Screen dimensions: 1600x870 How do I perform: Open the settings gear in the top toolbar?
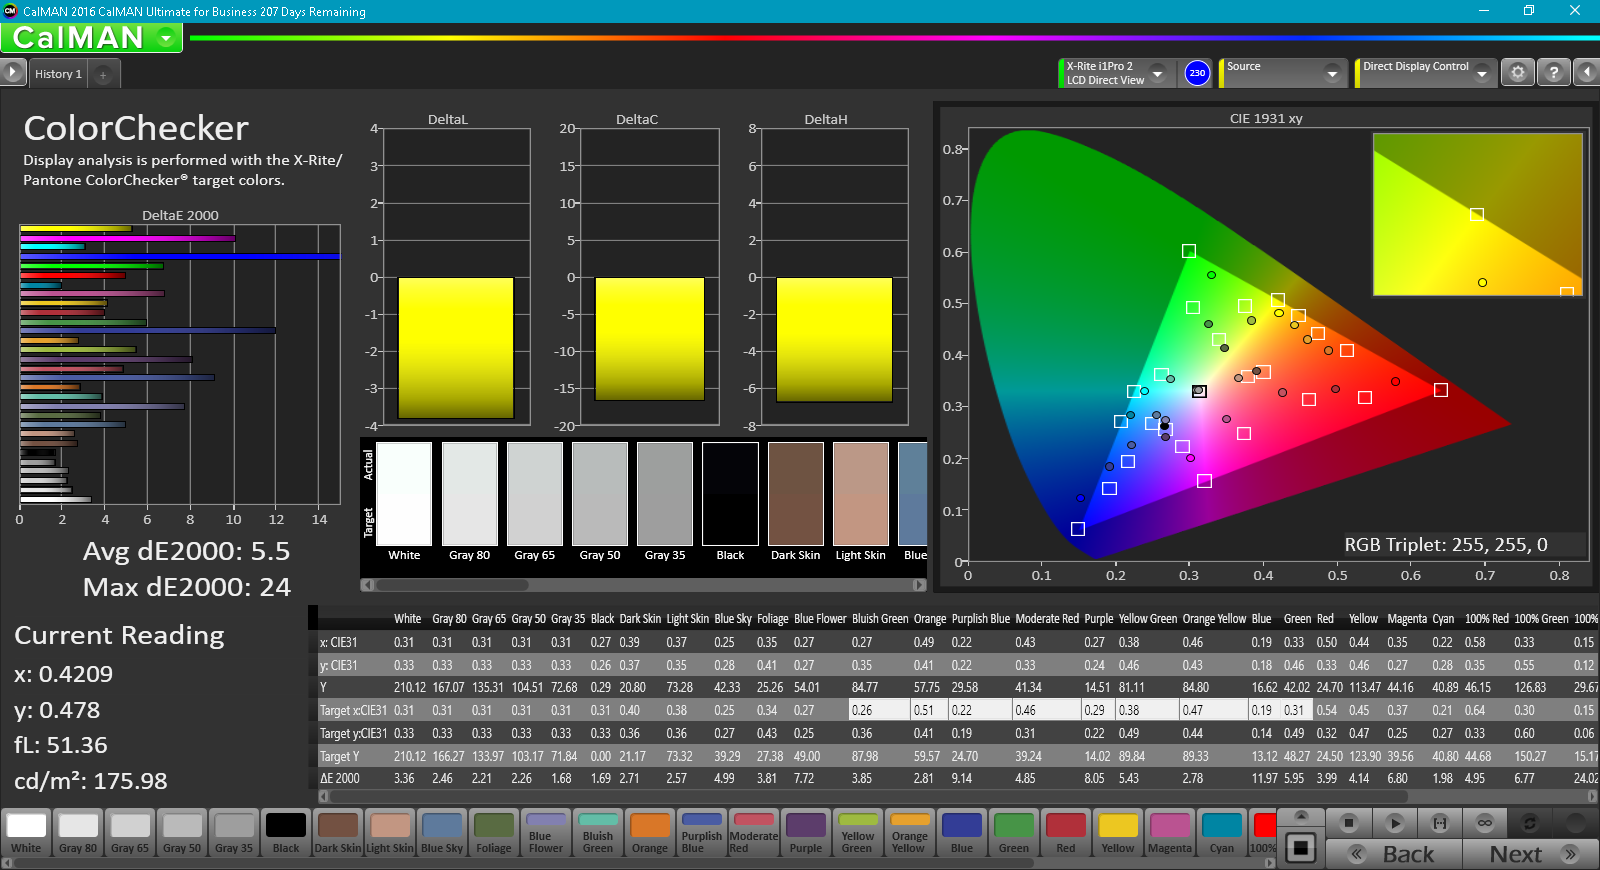pos(1518,73)
